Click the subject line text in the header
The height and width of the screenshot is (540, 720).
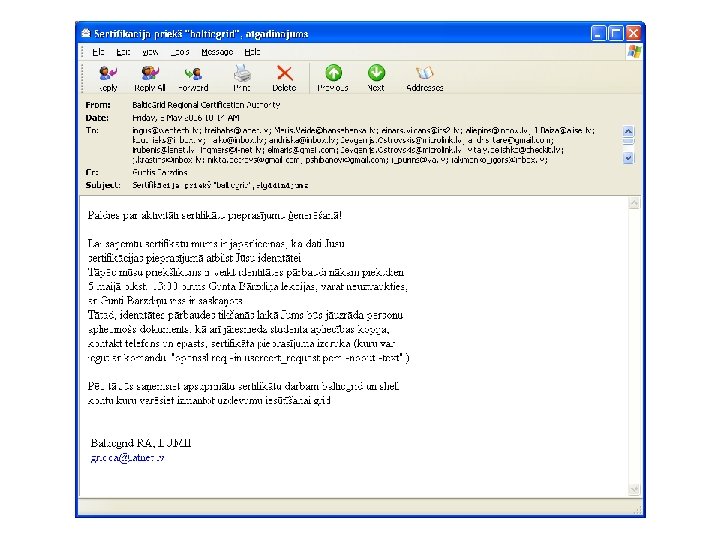tap(220, 185)
